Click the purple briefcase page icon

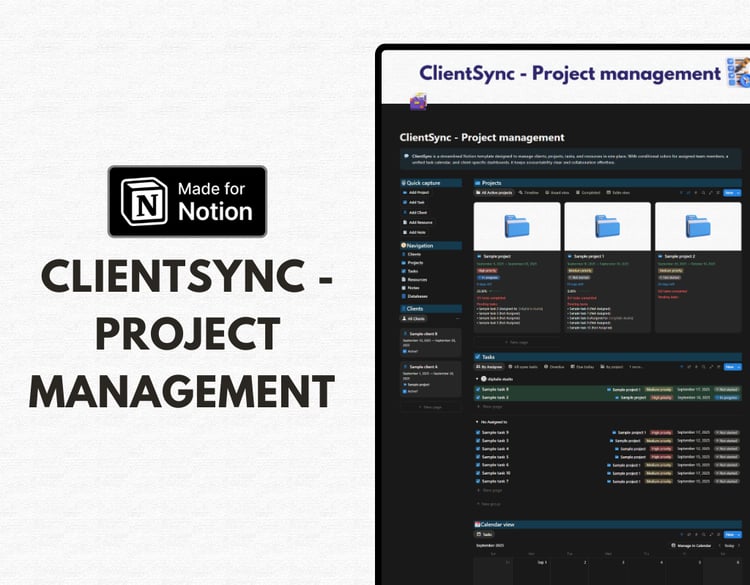click(418, 101)
